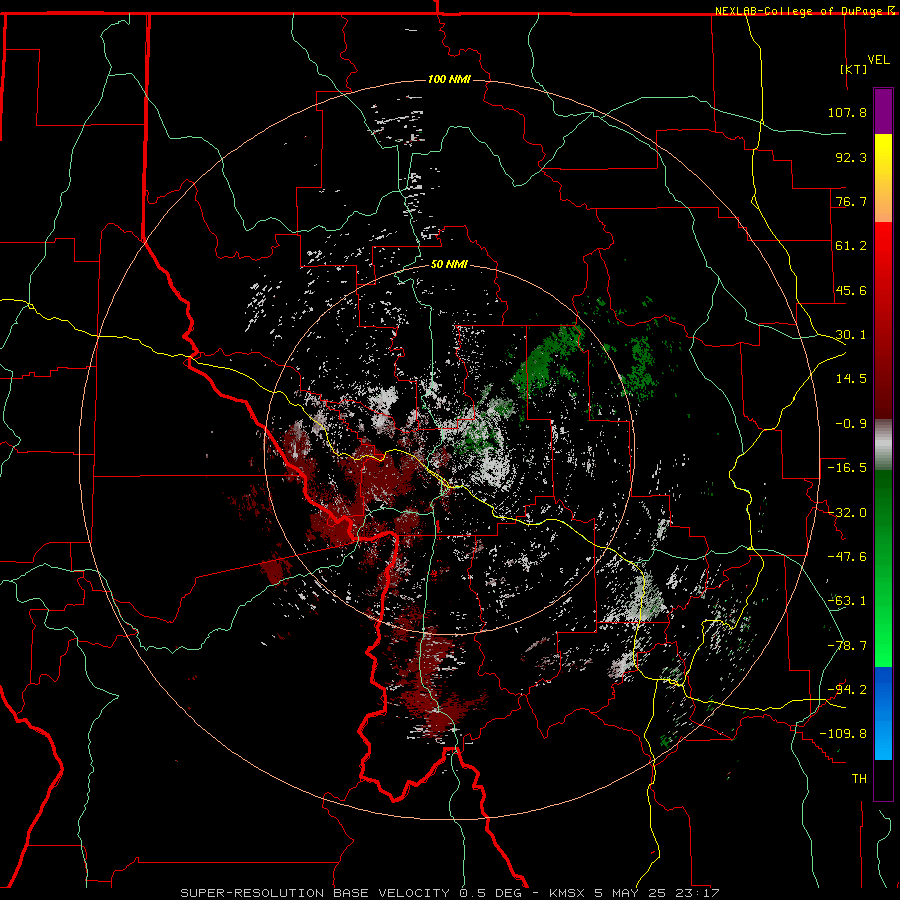This screenshot has width=900, height=900.
Task: Select the -32.0 scale value
Action: point(847,513)
